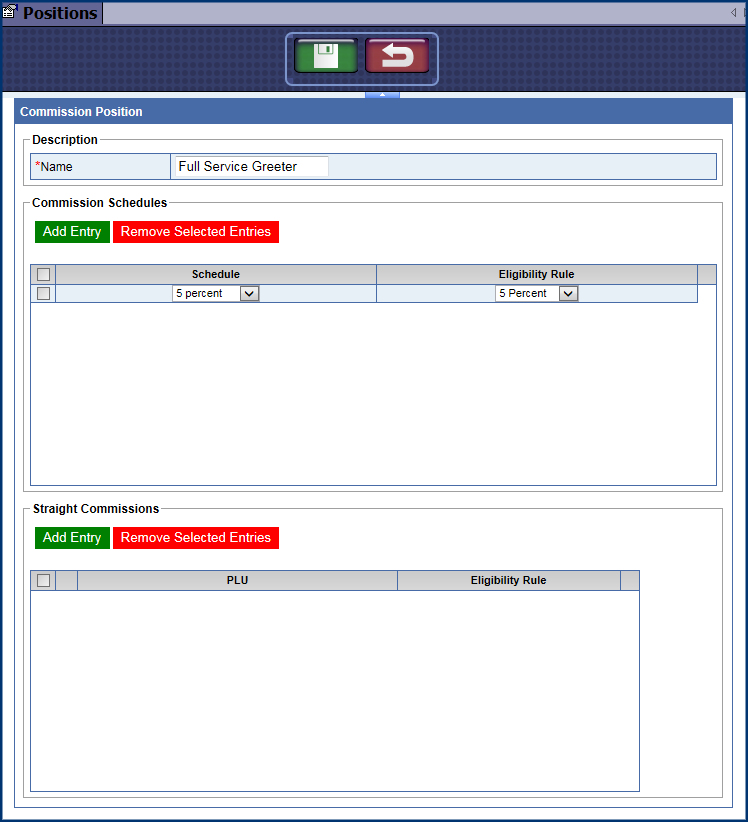Click the Positions tab document icon
The image size is (748, 822).
click(10, 13)
